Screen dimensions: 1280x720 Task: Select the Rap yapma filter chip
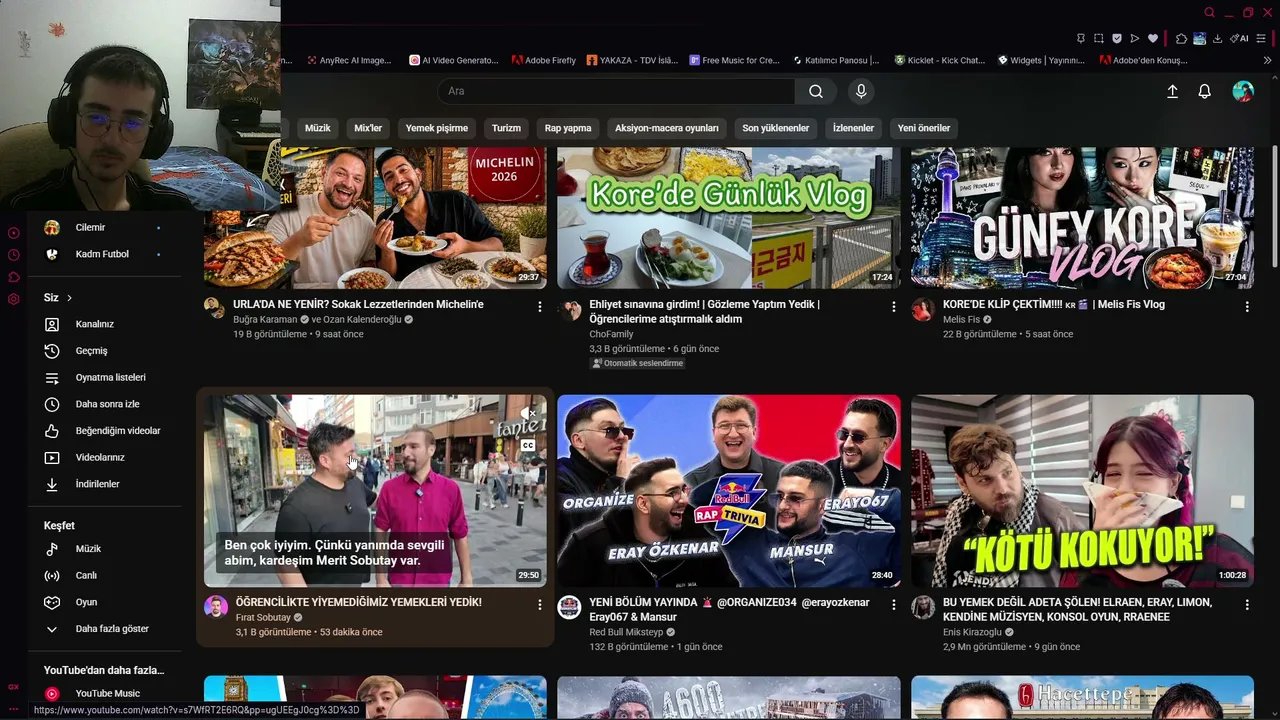(568, 128)
